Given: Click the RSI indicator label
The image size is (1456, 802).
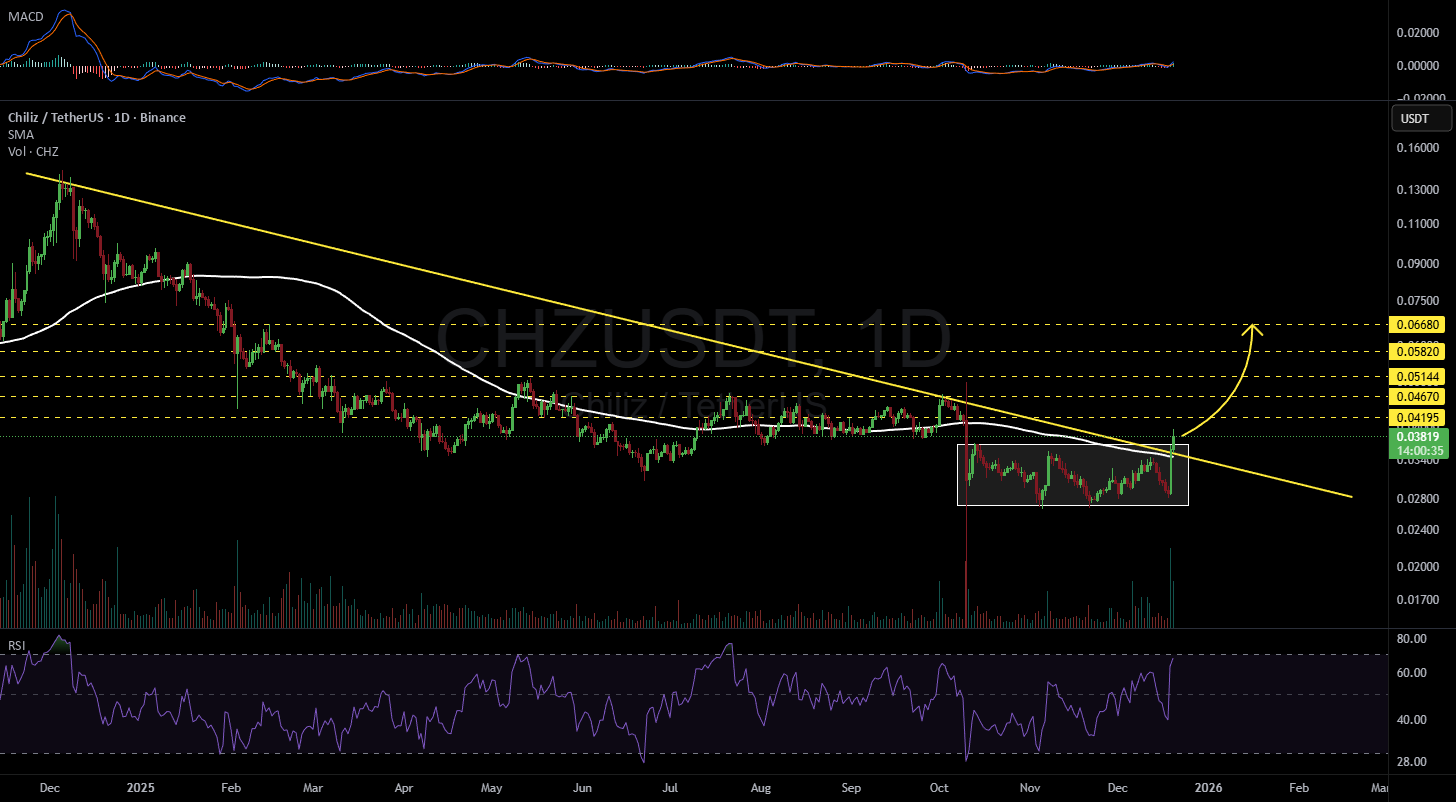Looking at the screenshot, I should [x=15, y=645].
